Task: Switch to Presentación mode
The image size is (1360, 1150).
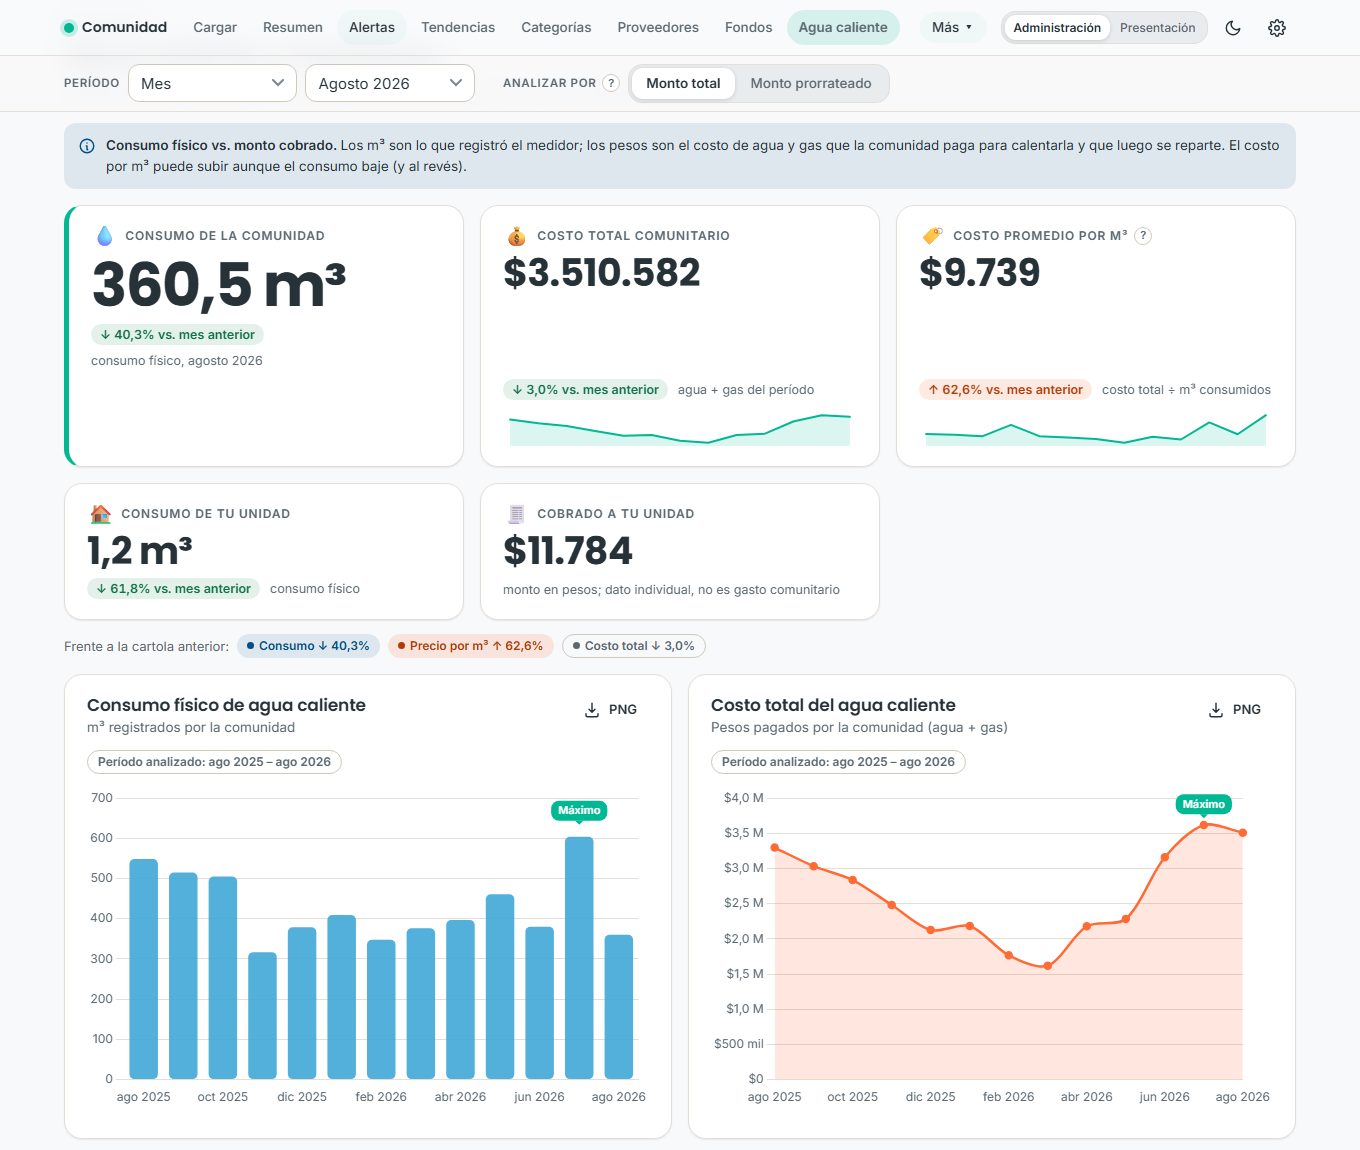Action: [x=1157, y=28]
